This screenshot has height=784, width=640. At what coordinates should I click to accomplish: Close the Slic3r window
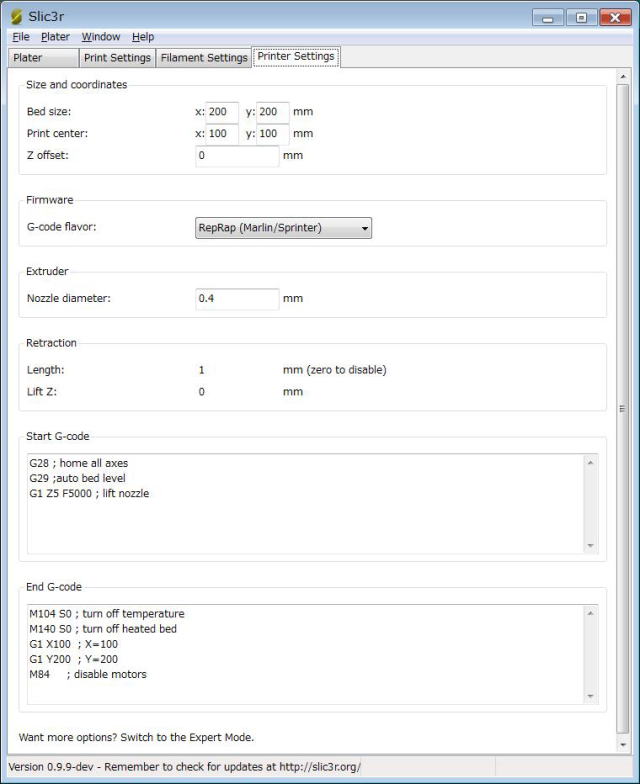616,18
